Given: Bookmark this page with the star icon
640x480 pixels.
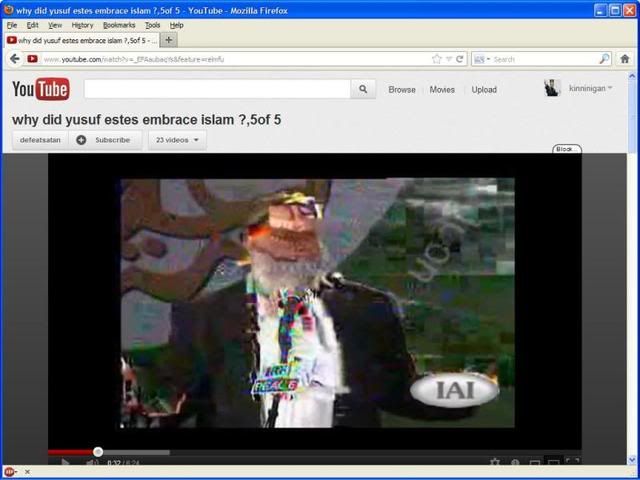Looking at the screenshot, I should [x=437, y=59].
